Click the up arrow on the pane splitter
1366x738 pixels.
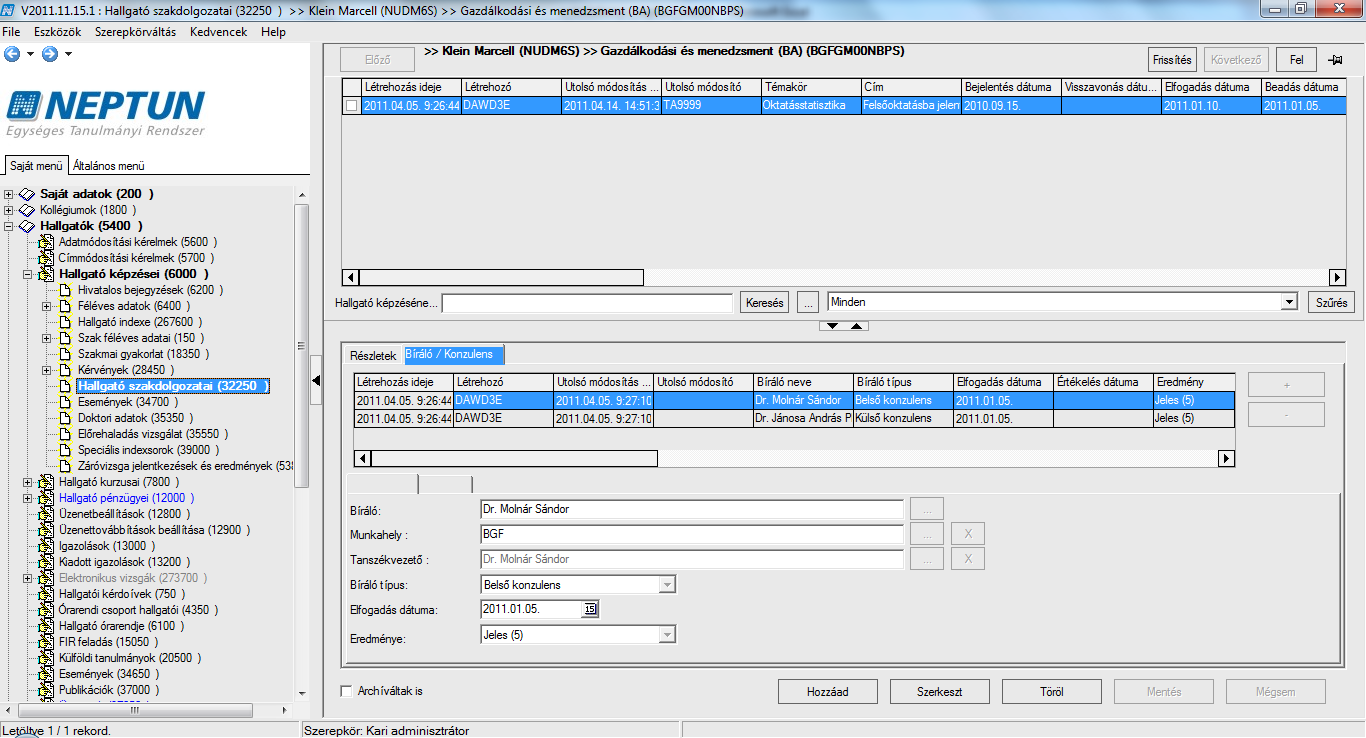click(856, 326)
